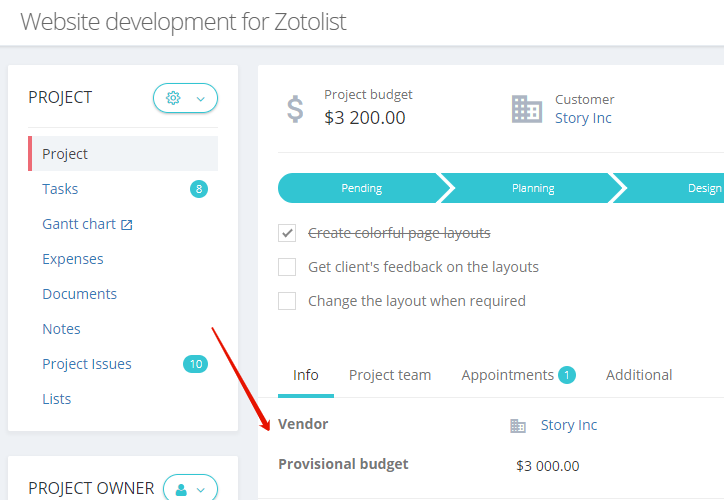Expand the Project Owner dropdown chevron
724x500 pixels.
[x=201, y=490]
